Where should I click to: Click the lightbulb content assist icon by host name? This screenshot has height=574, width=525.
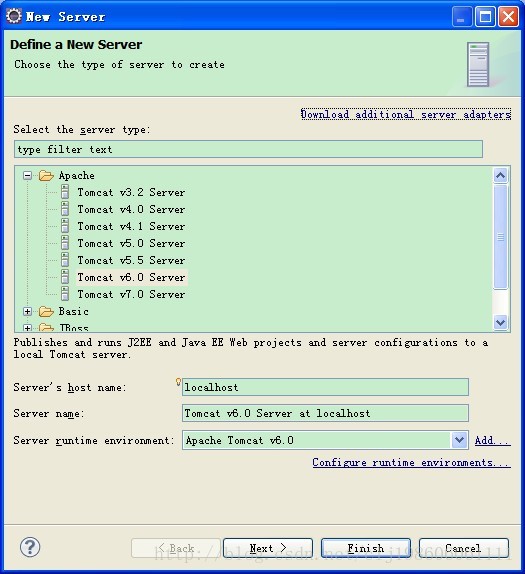(x=178, y=382)
